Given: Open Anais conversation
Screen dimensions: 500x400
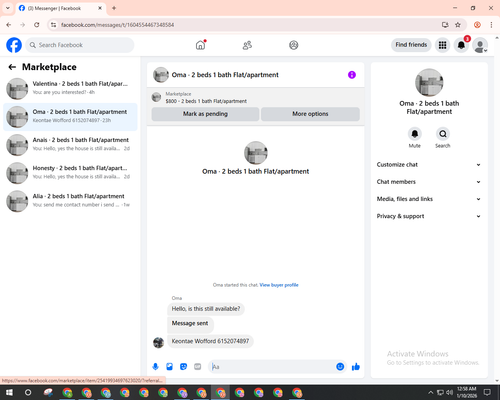Looking at the screenshot, I should click(x=70, y=145).
